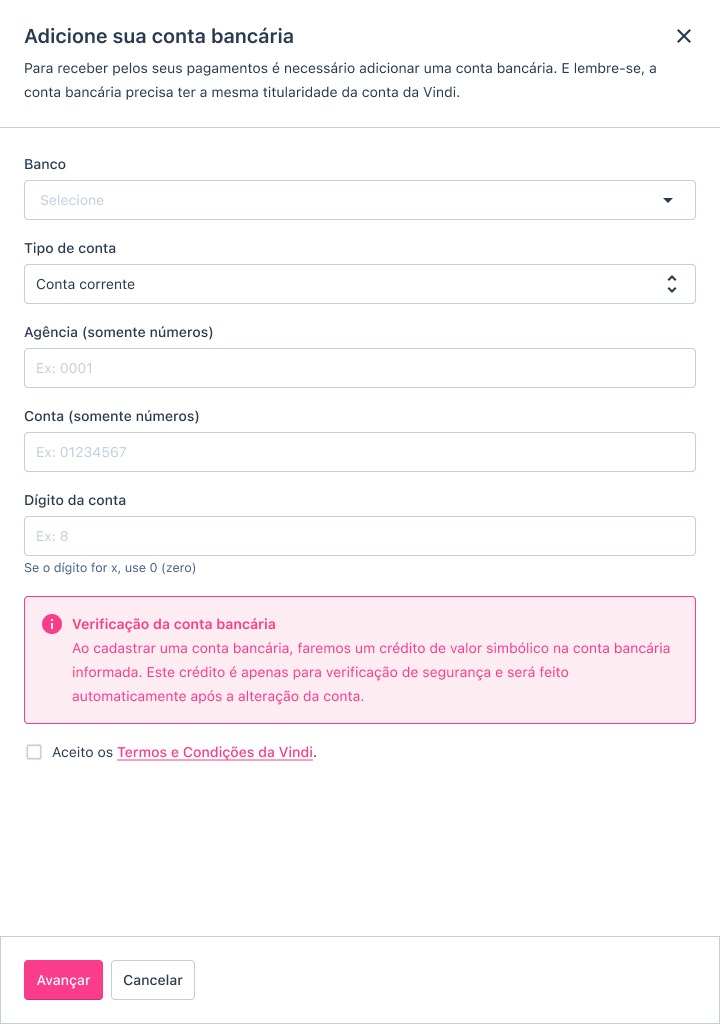The height and width of the screenshot is (1024, 720).
Task: Open Termos e Condições da Vindi link
Action: pyautogui.click(x=215, y=752)
